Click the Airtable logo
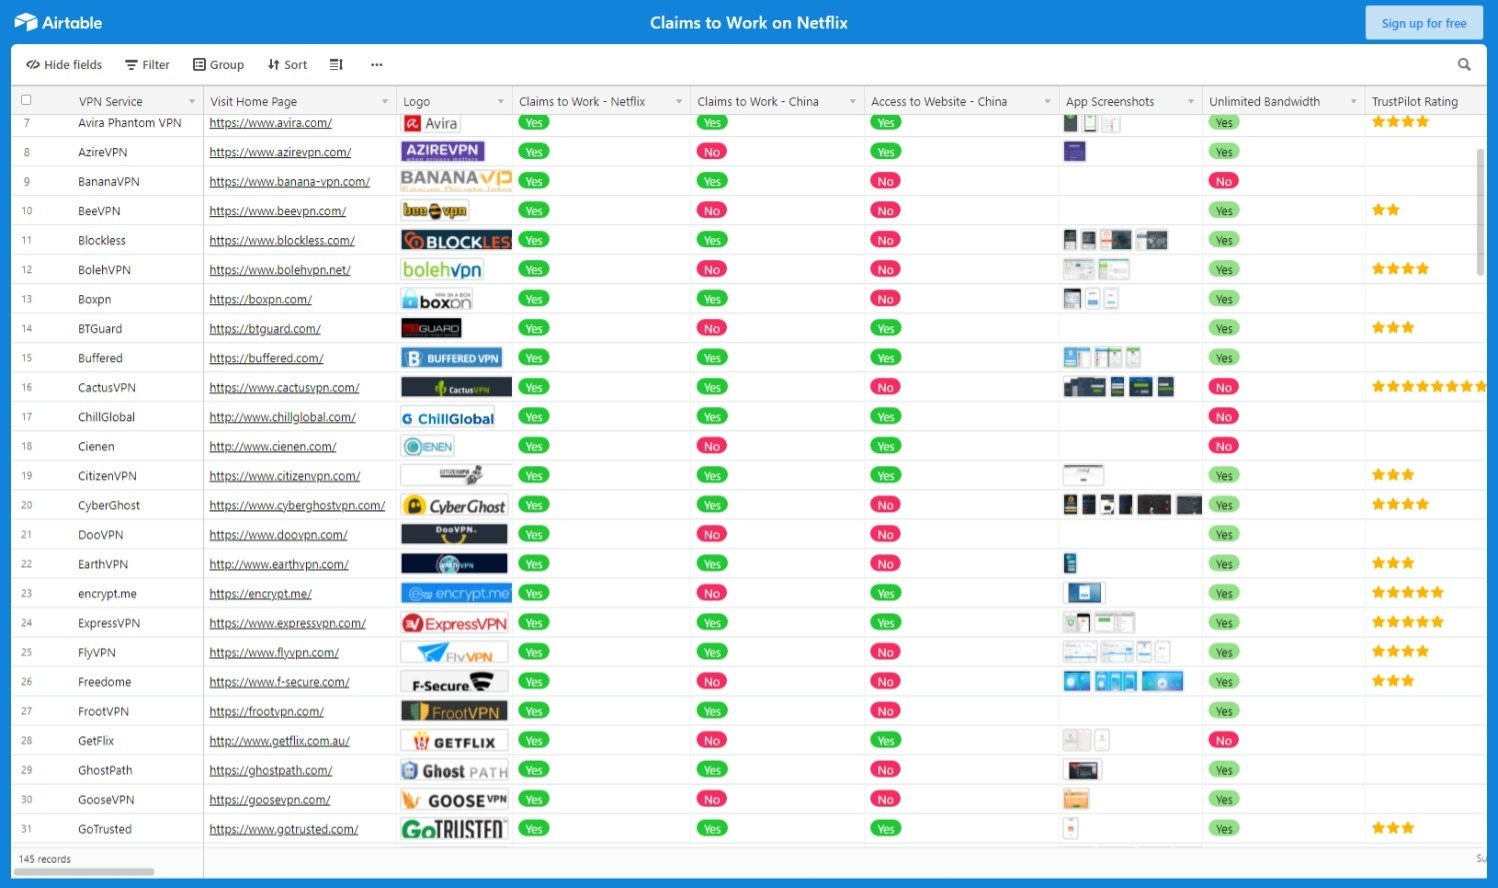 (59, 22)
